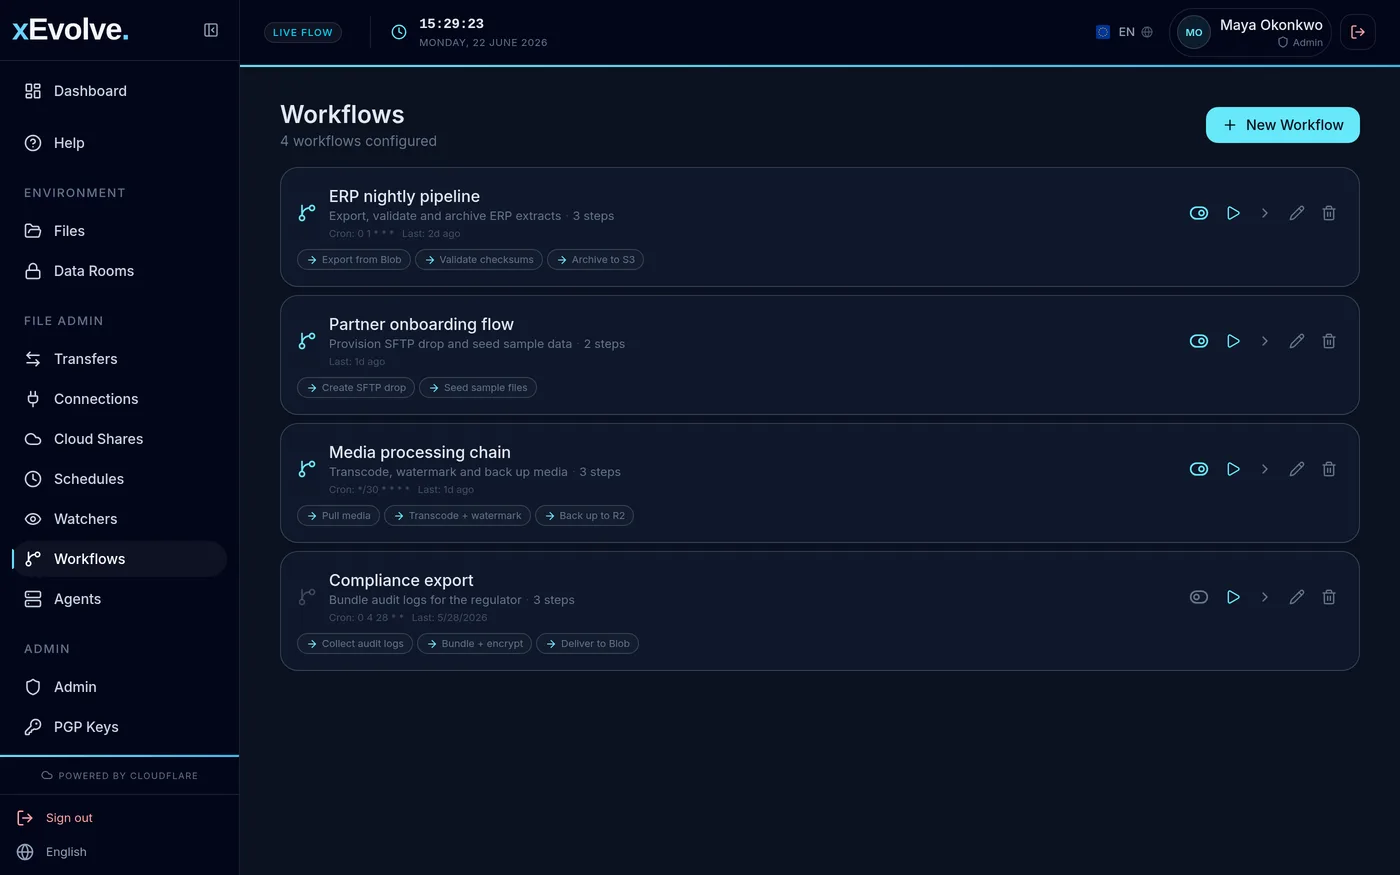Expand Media processing chain details chevron
The height and width of the screenshot is (875, 1400).
coord(1265,469)
